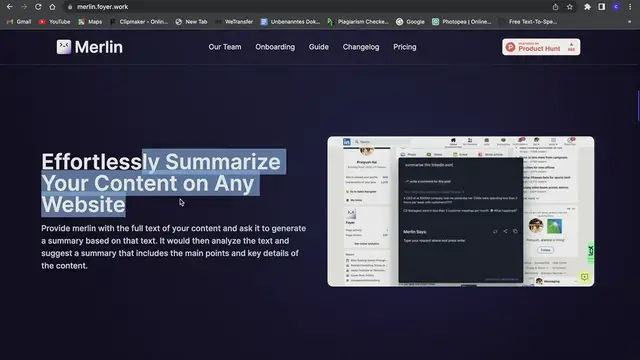Open the Maps bookmark
Screen dimensions: 640x360
[90, 22]
